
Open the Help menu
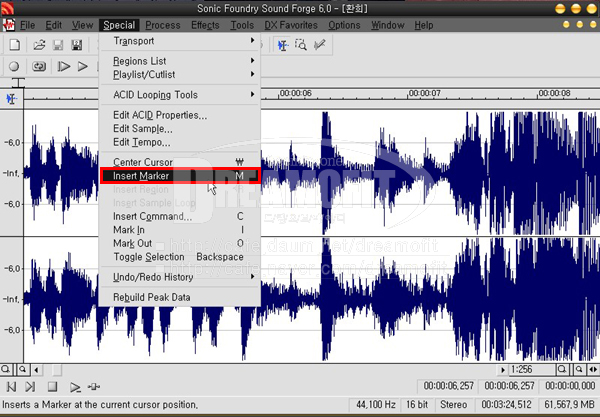click(424, 25)
